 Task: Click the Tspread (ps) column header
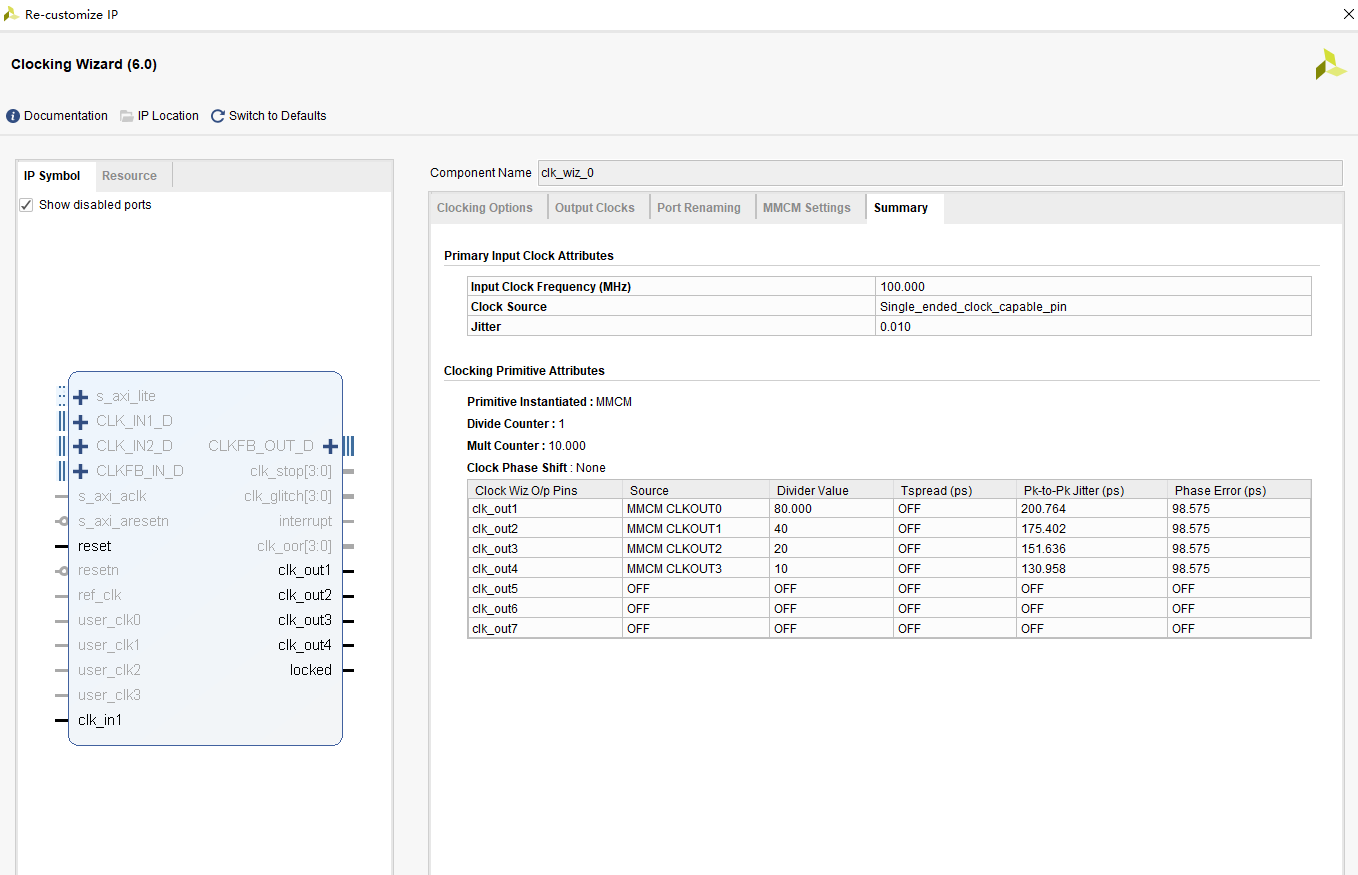pyautogui.click(x=955, y=490)
